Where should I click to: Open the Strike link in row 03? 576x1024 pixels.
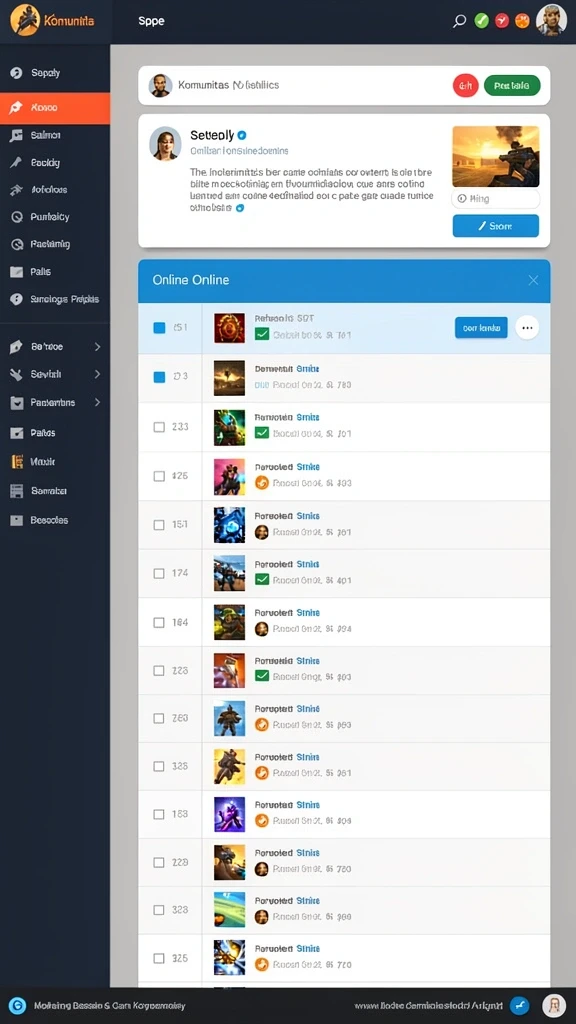pos(308,368)
